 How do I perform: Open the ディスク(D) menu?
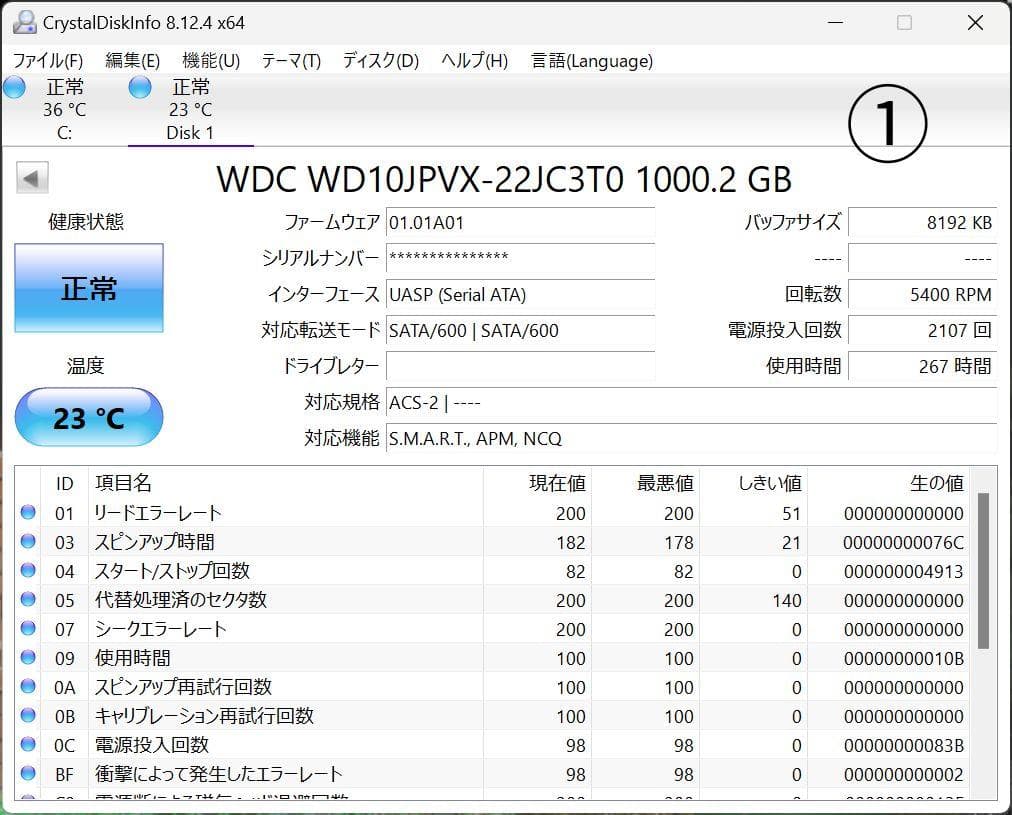click(x=381, y=61)
